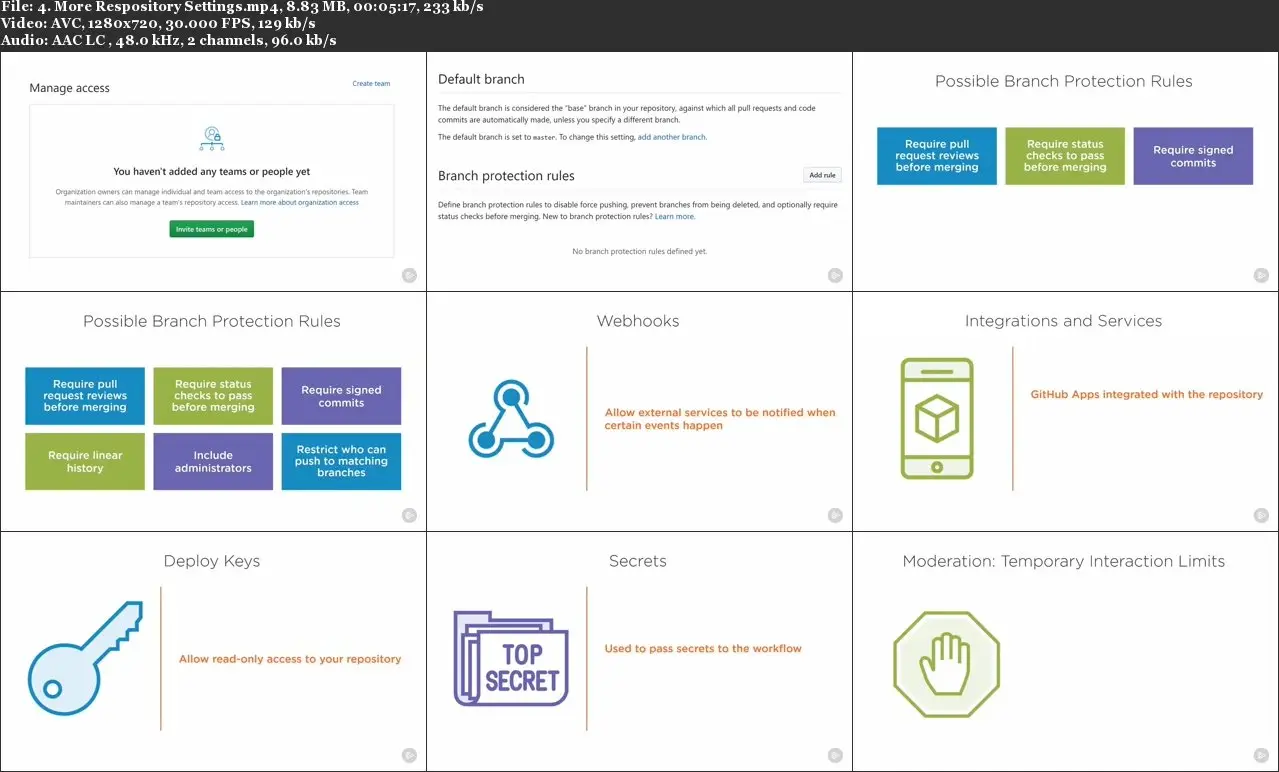Click 'No branch protection rules defined yet.' text
The height and width of the screenshot is (772, 1279).
click(640, 251)
